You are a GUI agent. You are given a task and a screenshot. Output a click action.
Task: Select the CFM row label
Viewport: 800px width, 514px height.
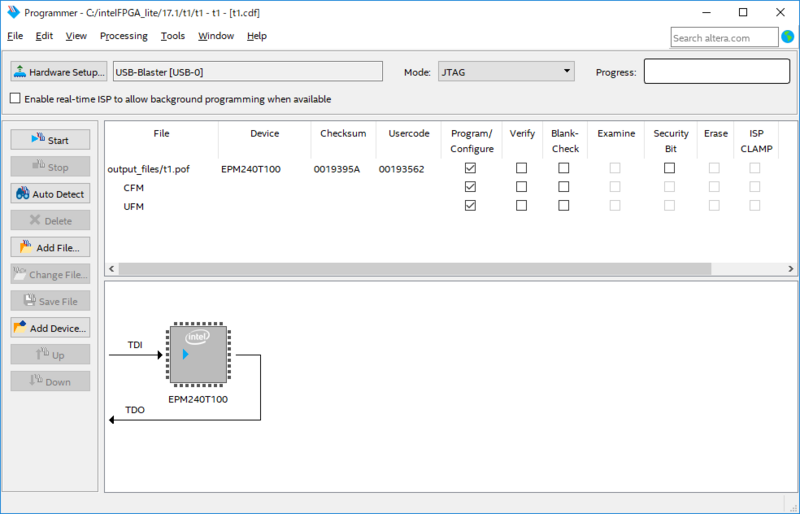[x=133, y=188]
